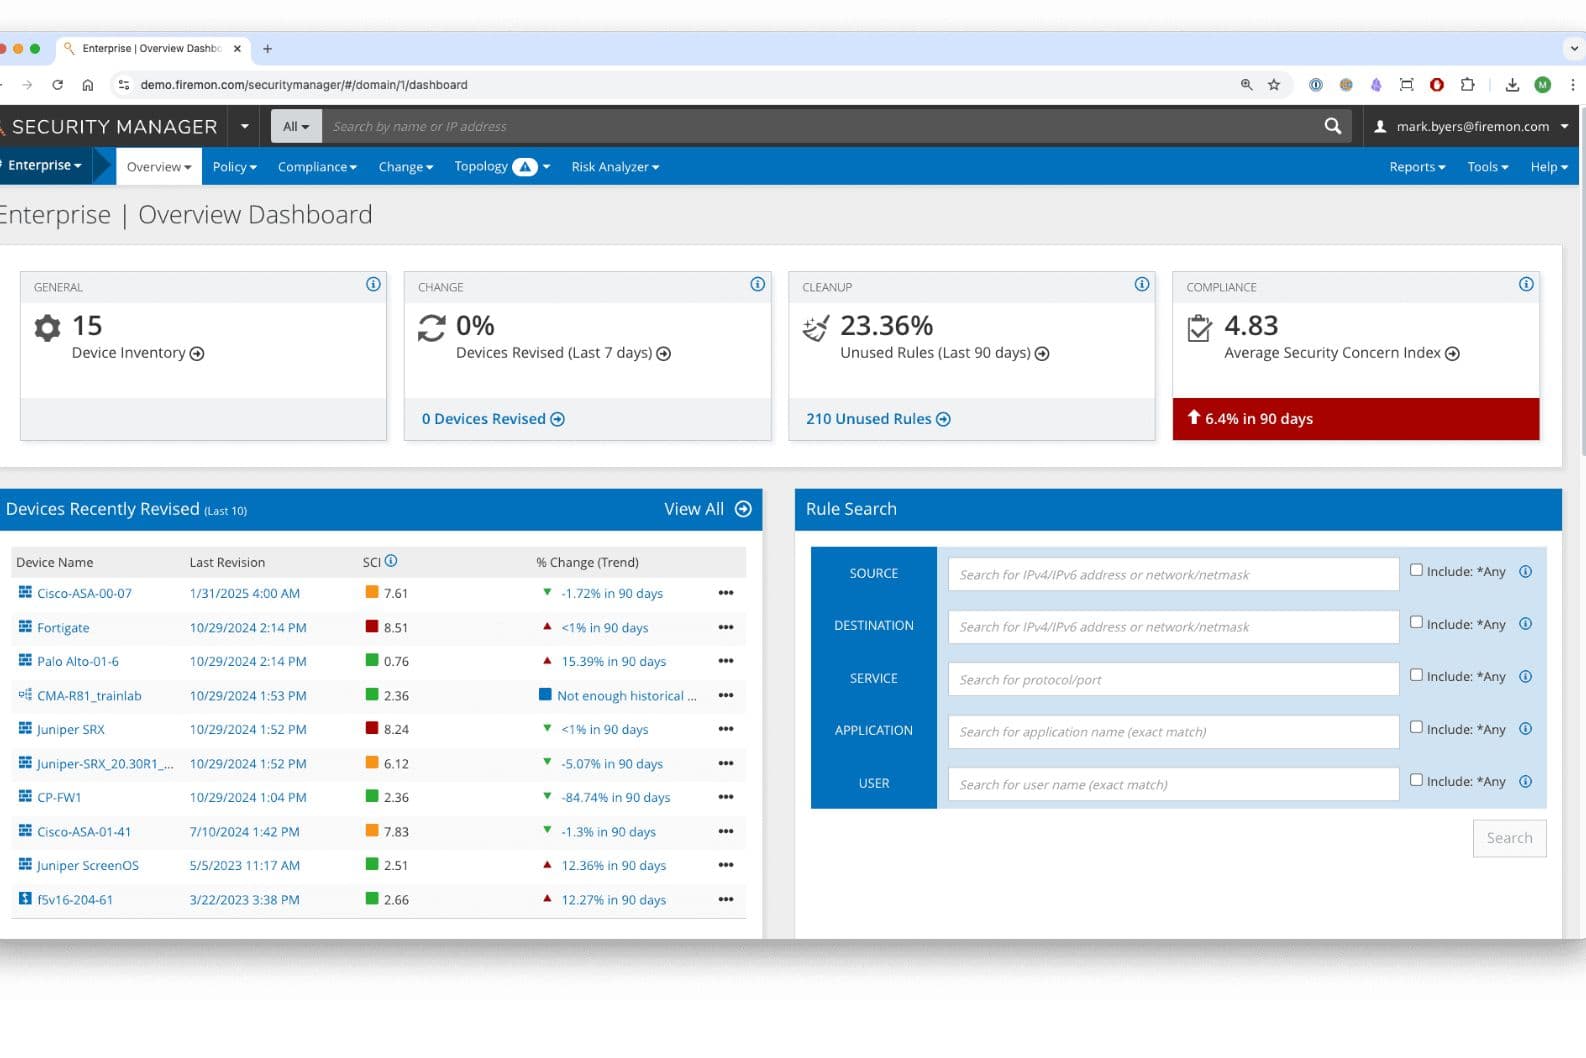
Task: Open info icon on CHANGE card
Action: [757, 284]
